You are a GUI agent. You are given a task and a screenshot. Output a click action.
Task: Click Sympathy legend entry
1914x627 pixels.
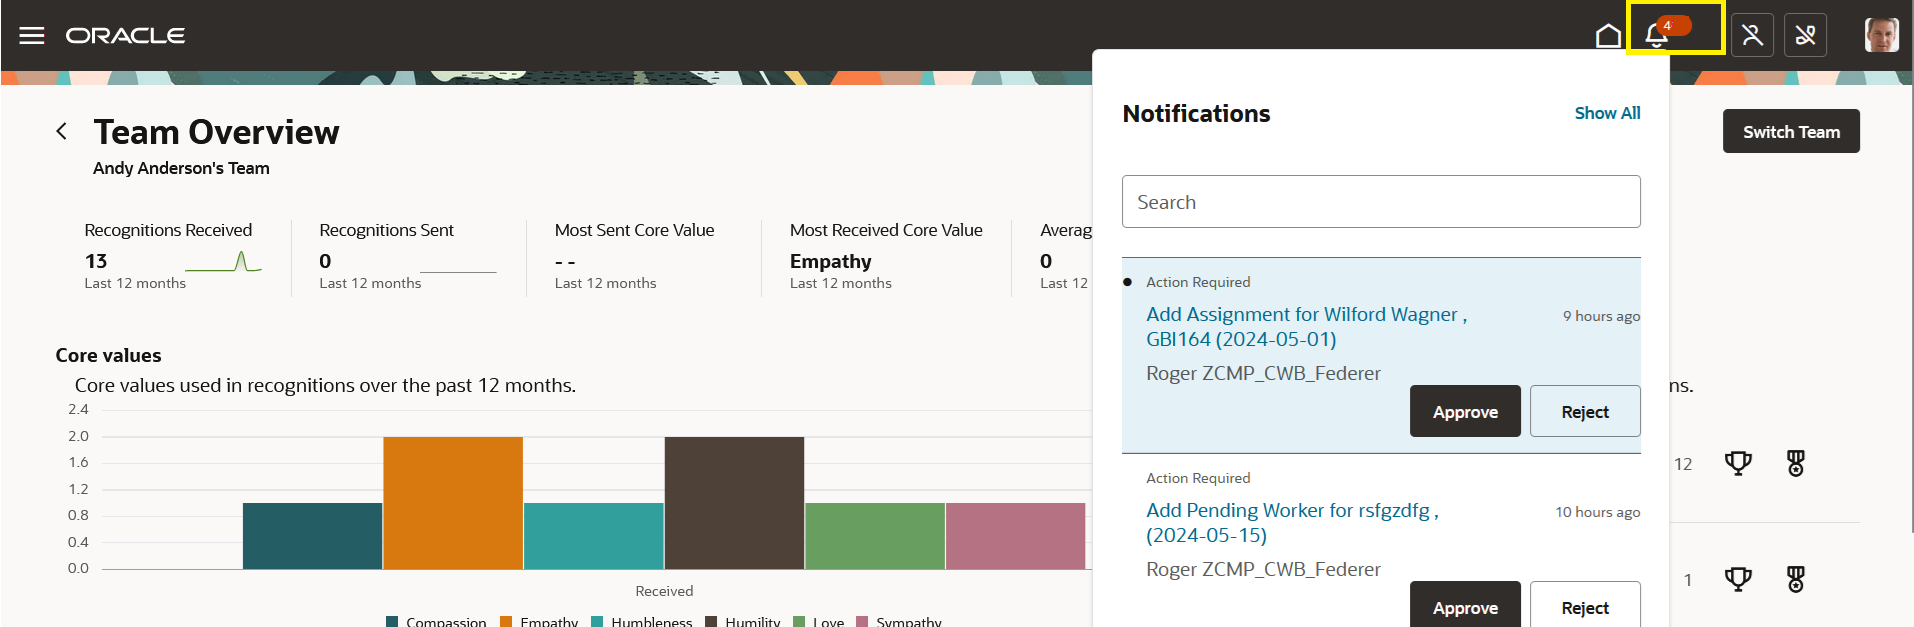pos(899,621)
